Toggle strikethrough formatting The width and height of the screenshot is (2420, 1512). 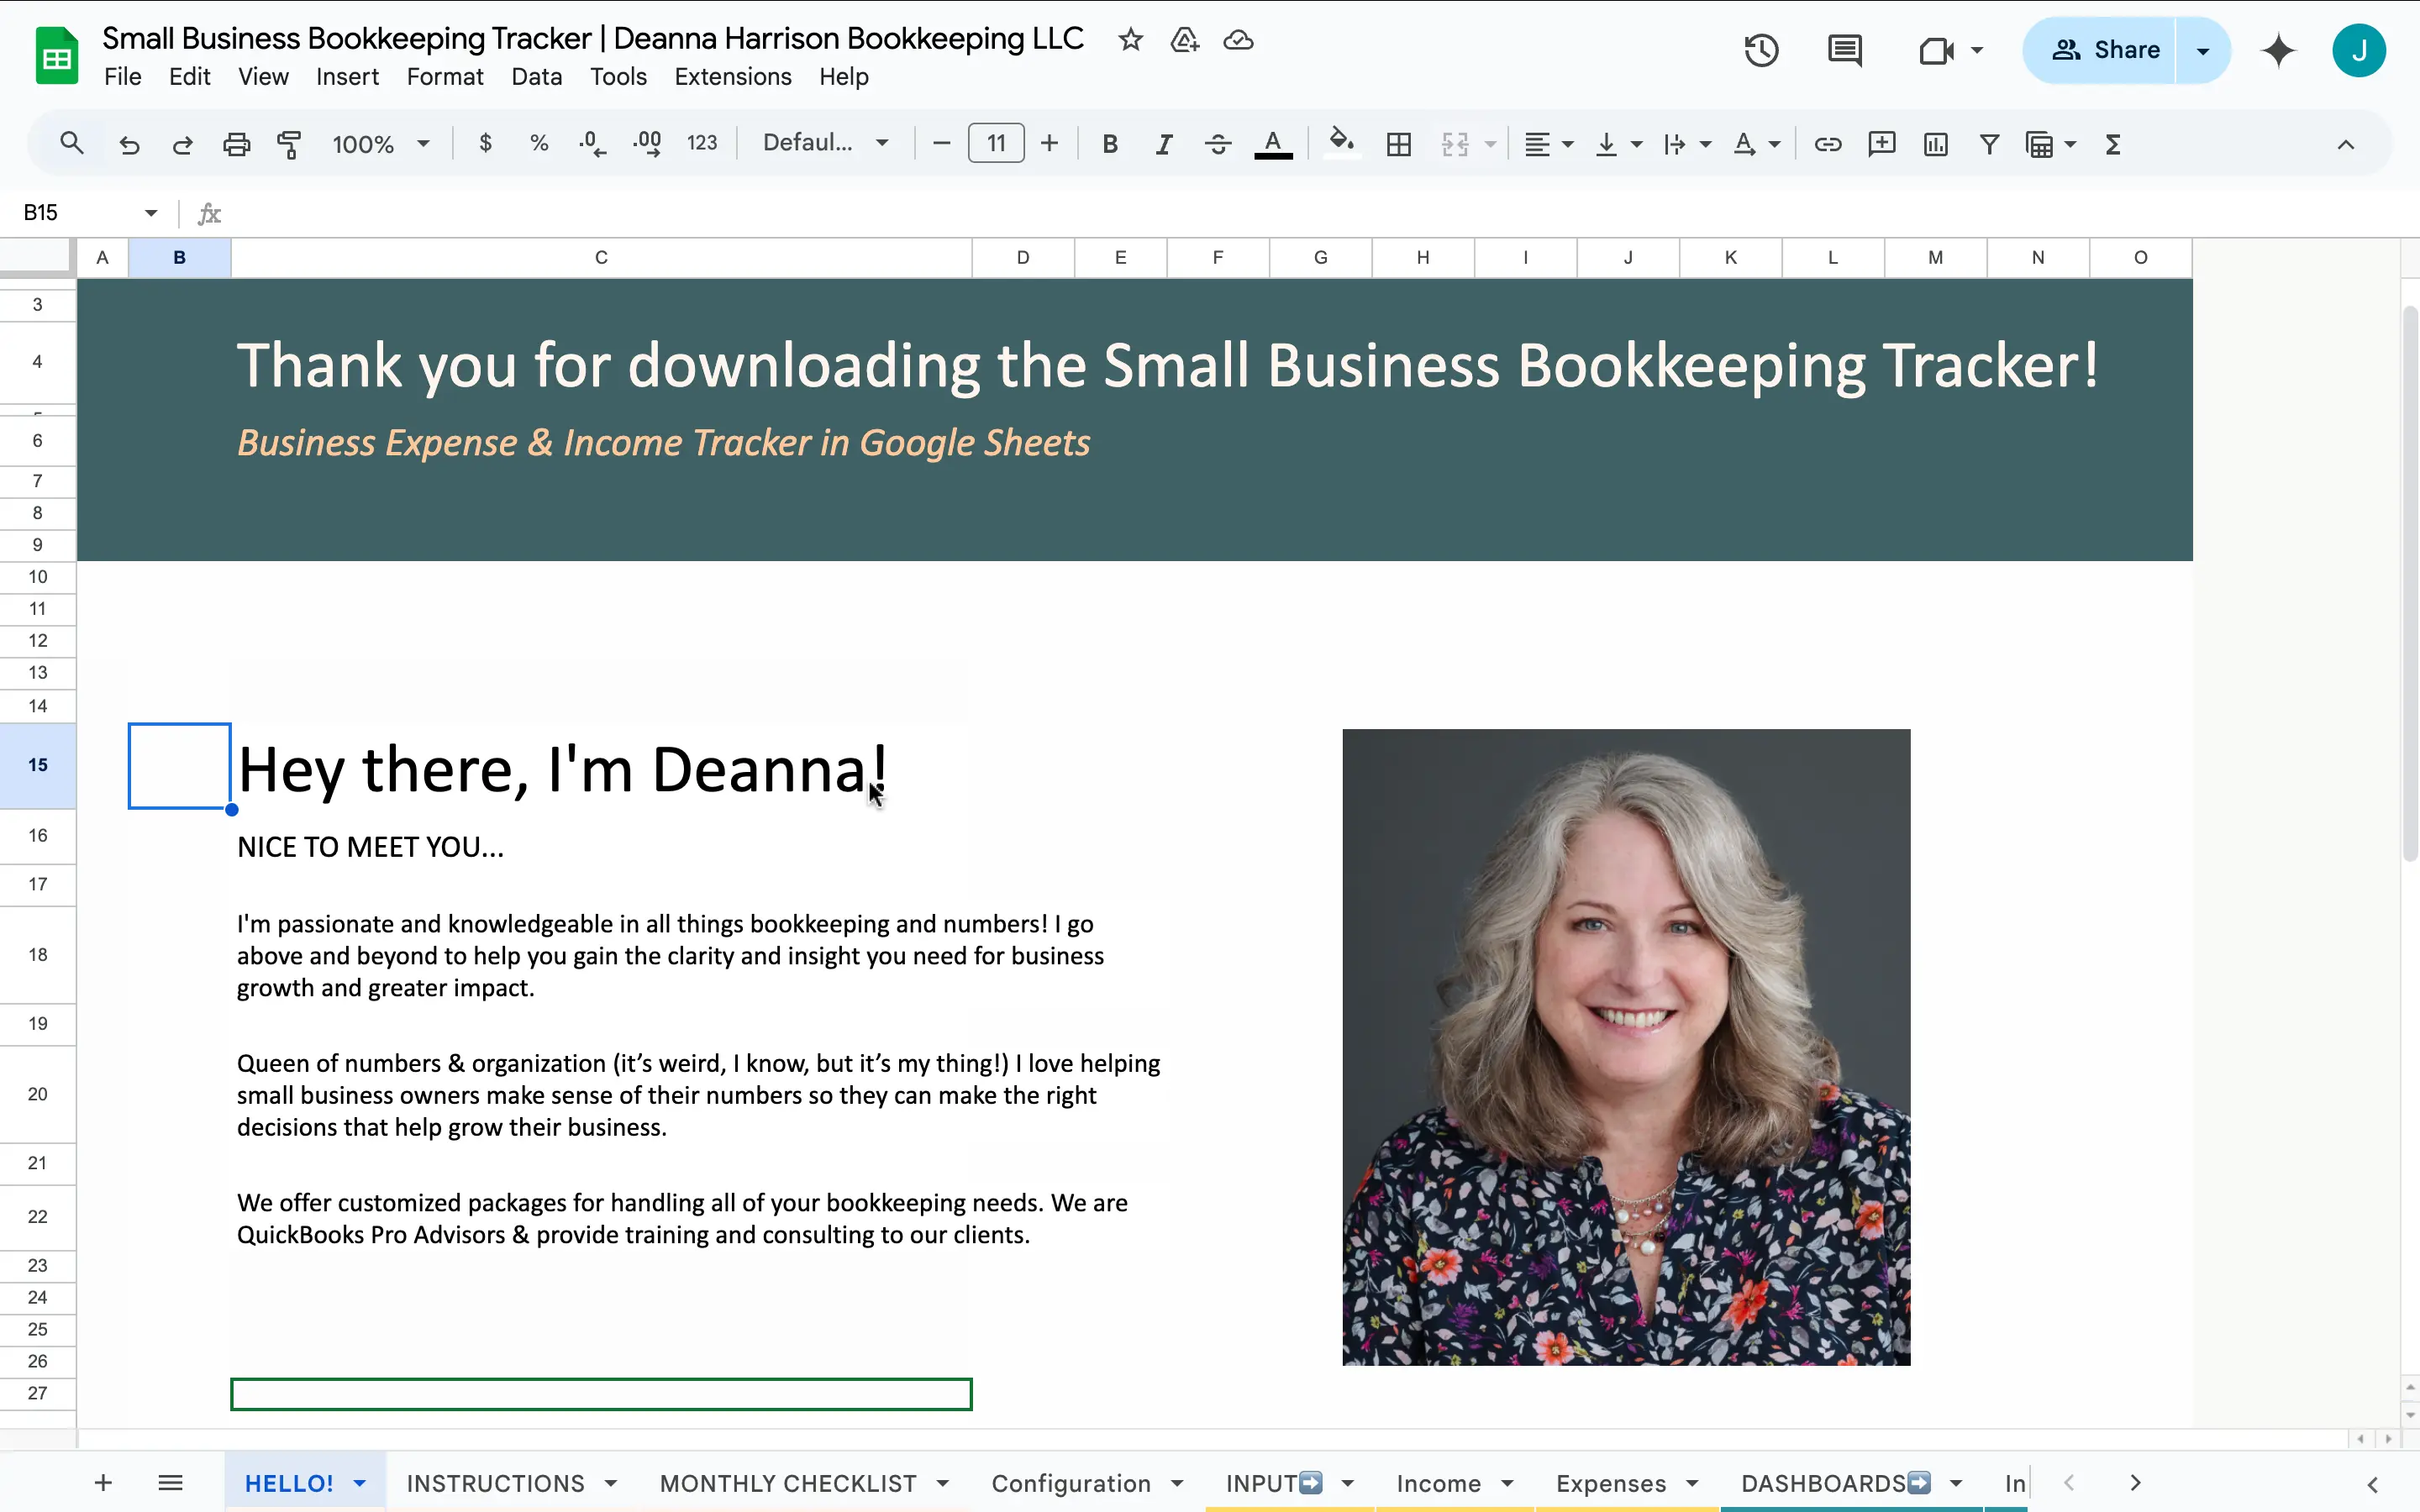[1218, 144]
